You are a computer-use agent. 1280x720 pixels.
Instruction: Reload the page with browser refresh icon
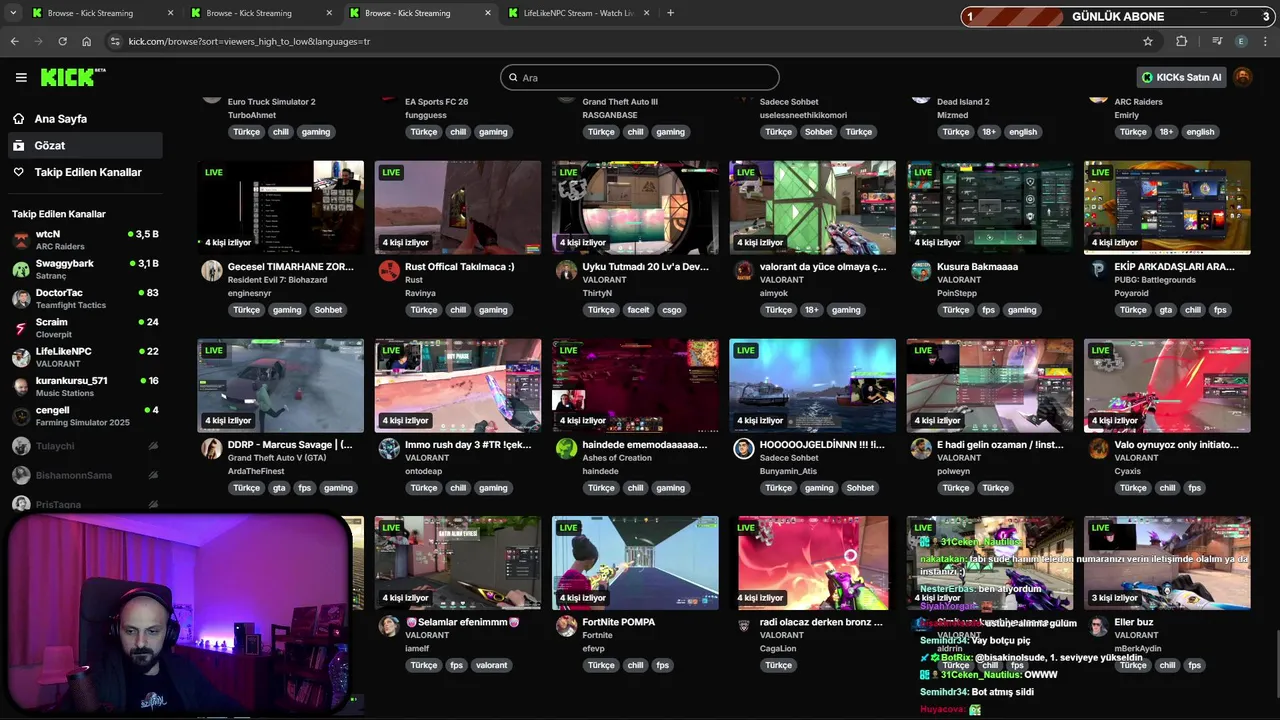pos(62,41)
